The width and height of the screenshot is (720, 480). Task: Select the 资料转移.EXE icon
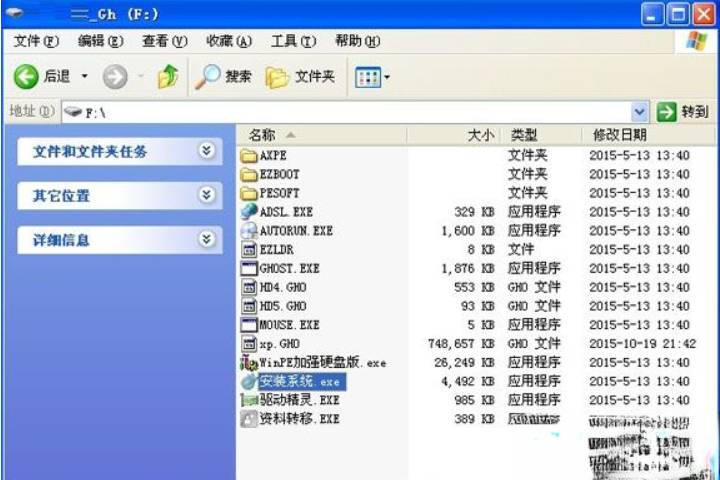click(x=249, y=419)
